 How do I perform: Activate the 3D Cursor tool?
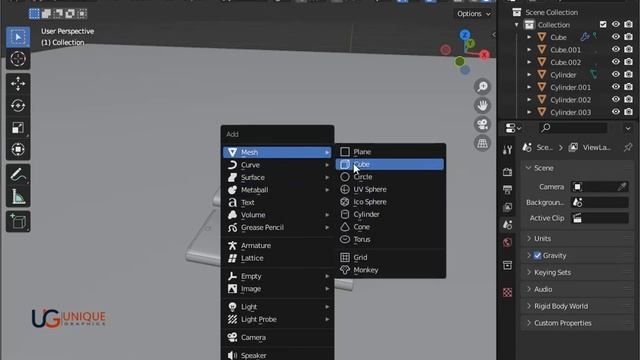(x=18, y=59)
